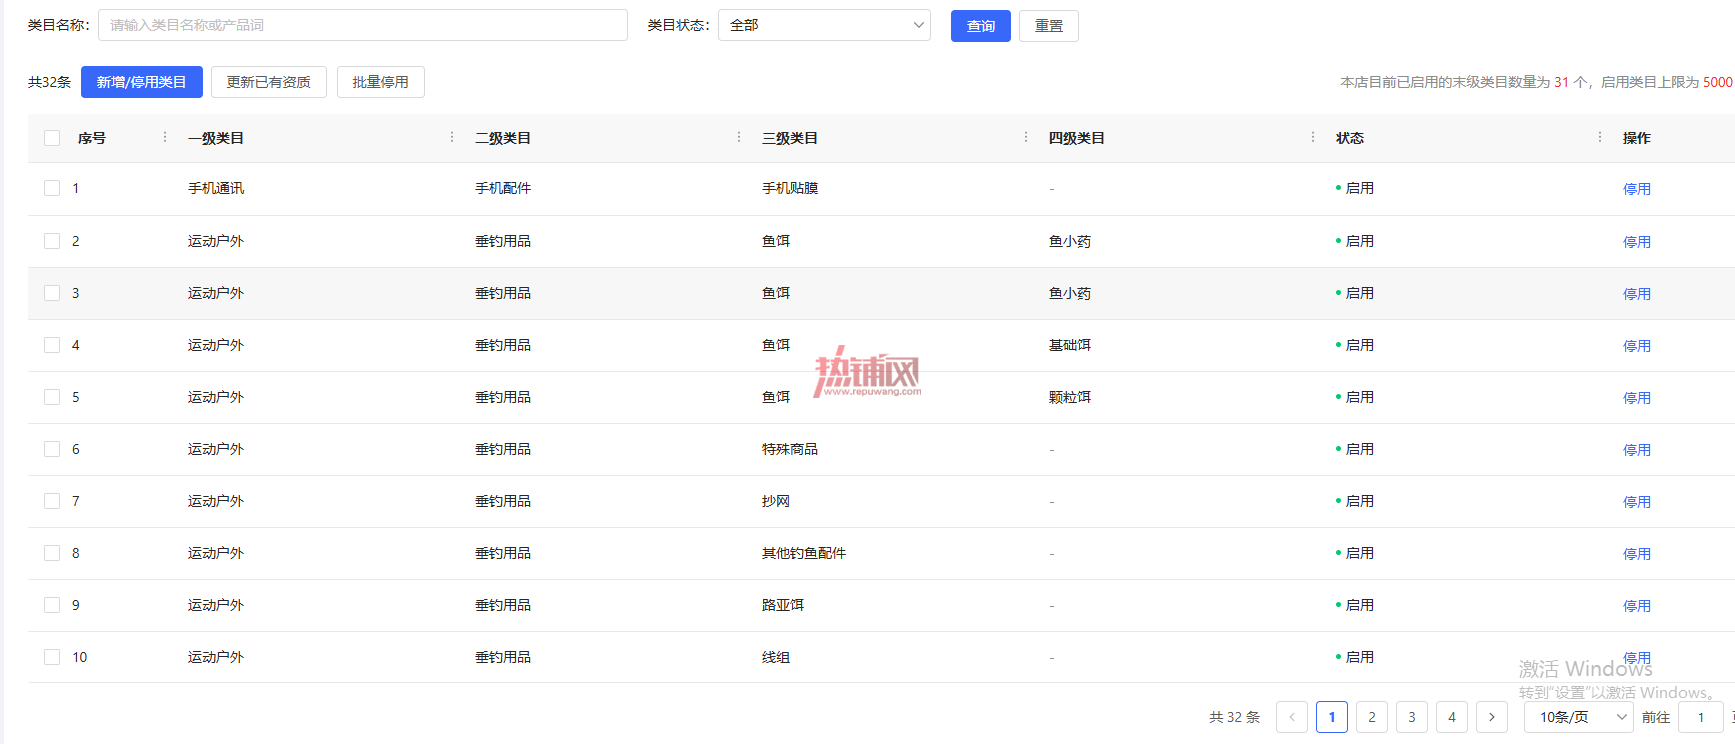
Task: Tick the checkbox for row 5 颗粒饵
Action: click(52, 397)
